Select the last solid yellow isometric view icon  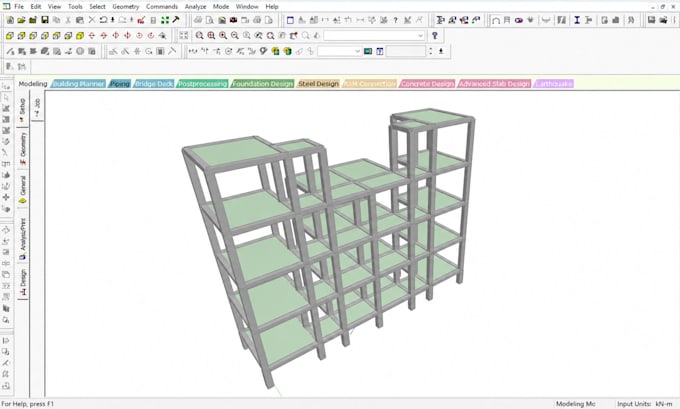(x=80, y=36)
